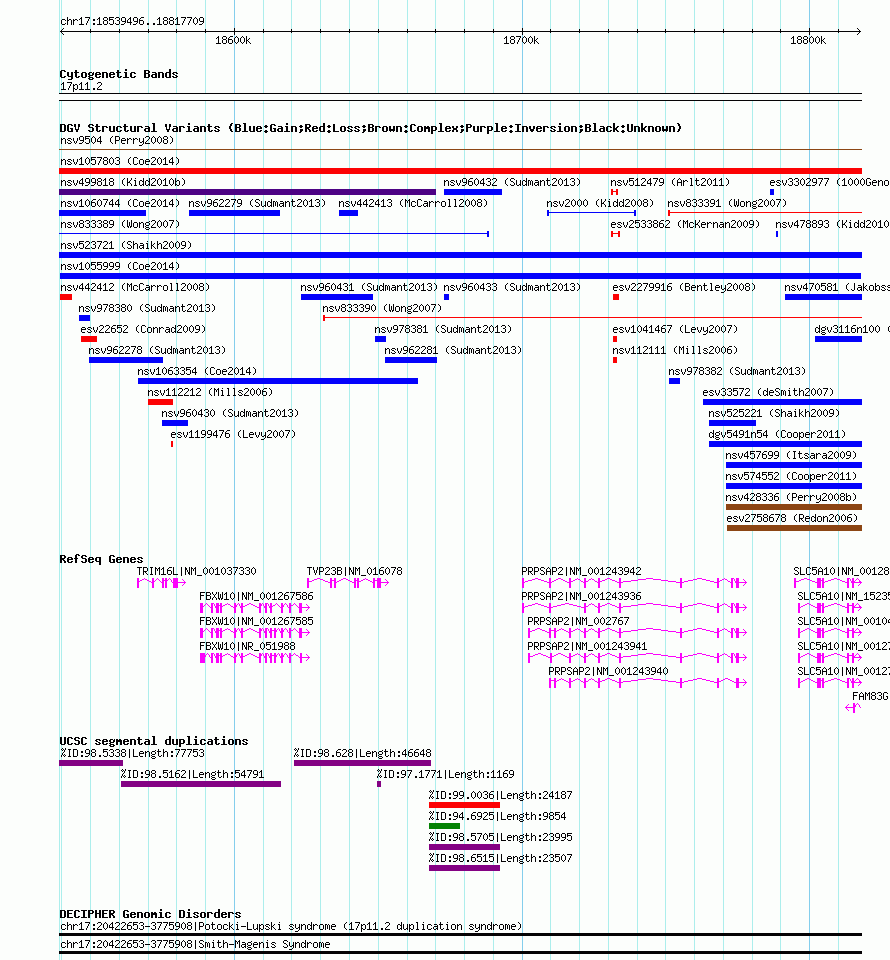Image resolution: width=890 pixels, height=960 pixels.
Task: Click the FAM83G gene feature
Action: (x=853, y=708)
